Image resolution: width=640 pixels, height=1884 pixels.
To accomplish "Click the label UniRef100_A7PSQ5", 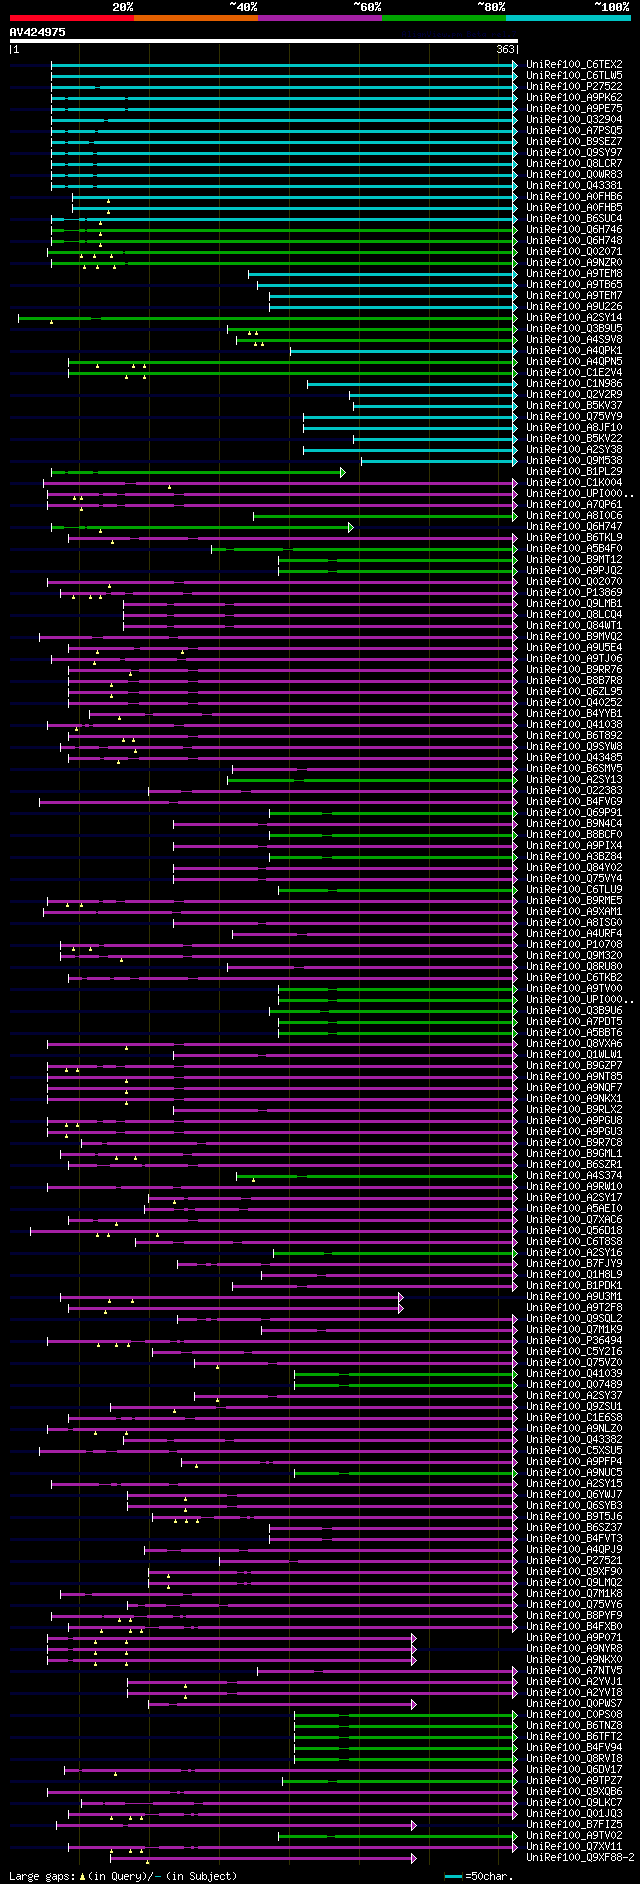I will (574, 130).
